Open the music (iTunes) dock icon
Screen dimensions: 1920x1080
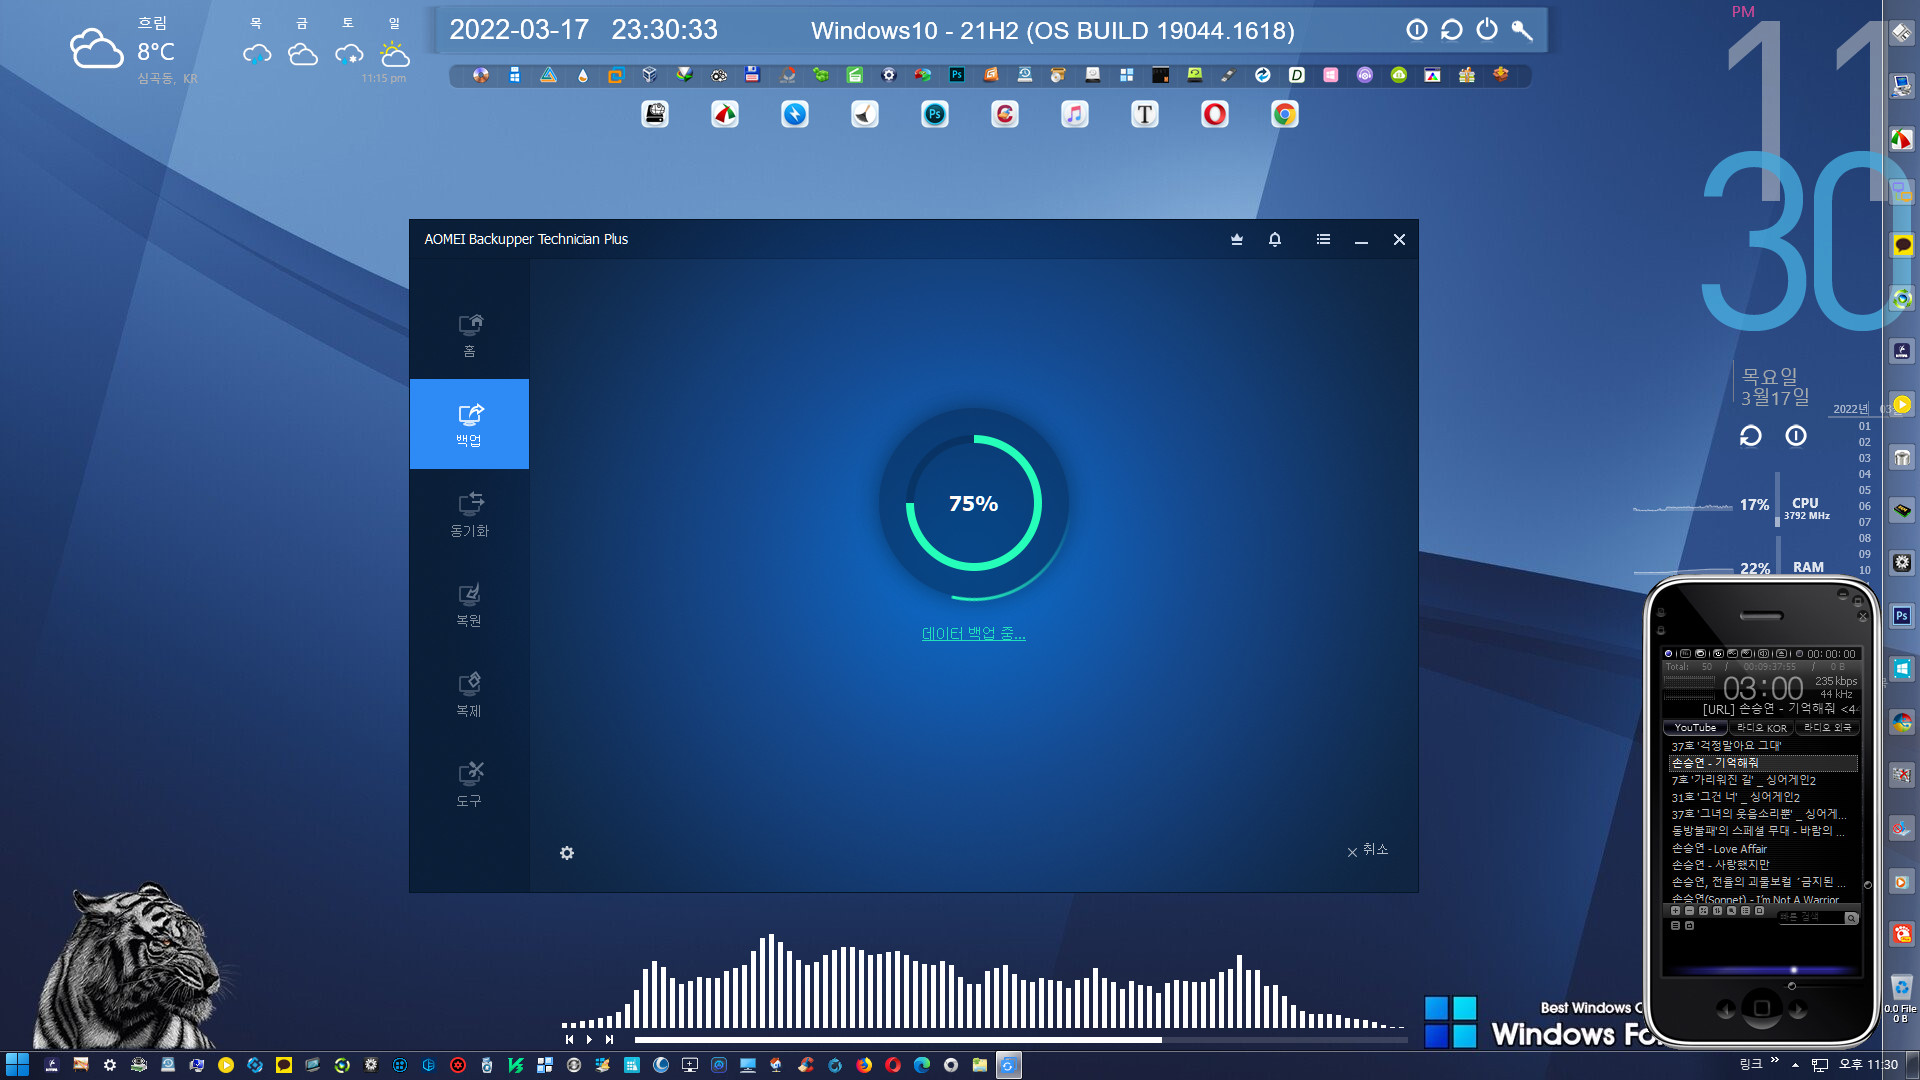[x=1075, y=114]
